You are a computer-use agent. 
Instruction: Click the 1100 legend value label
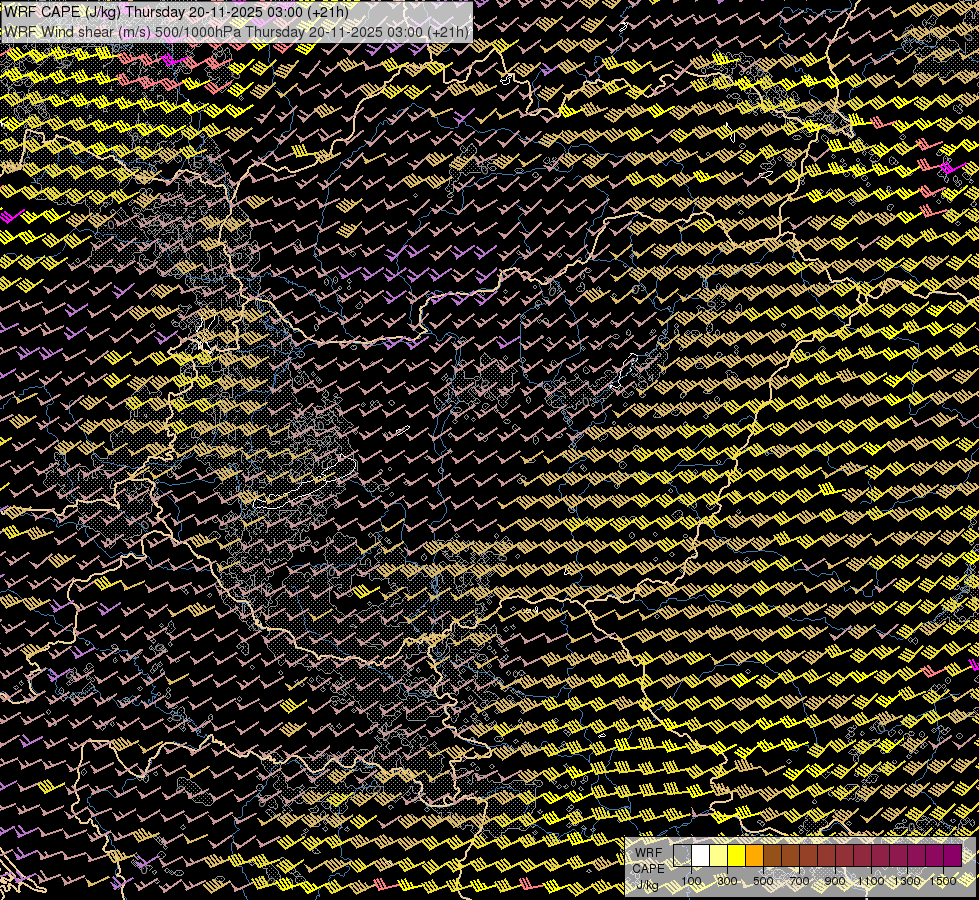tap(871, 881)
